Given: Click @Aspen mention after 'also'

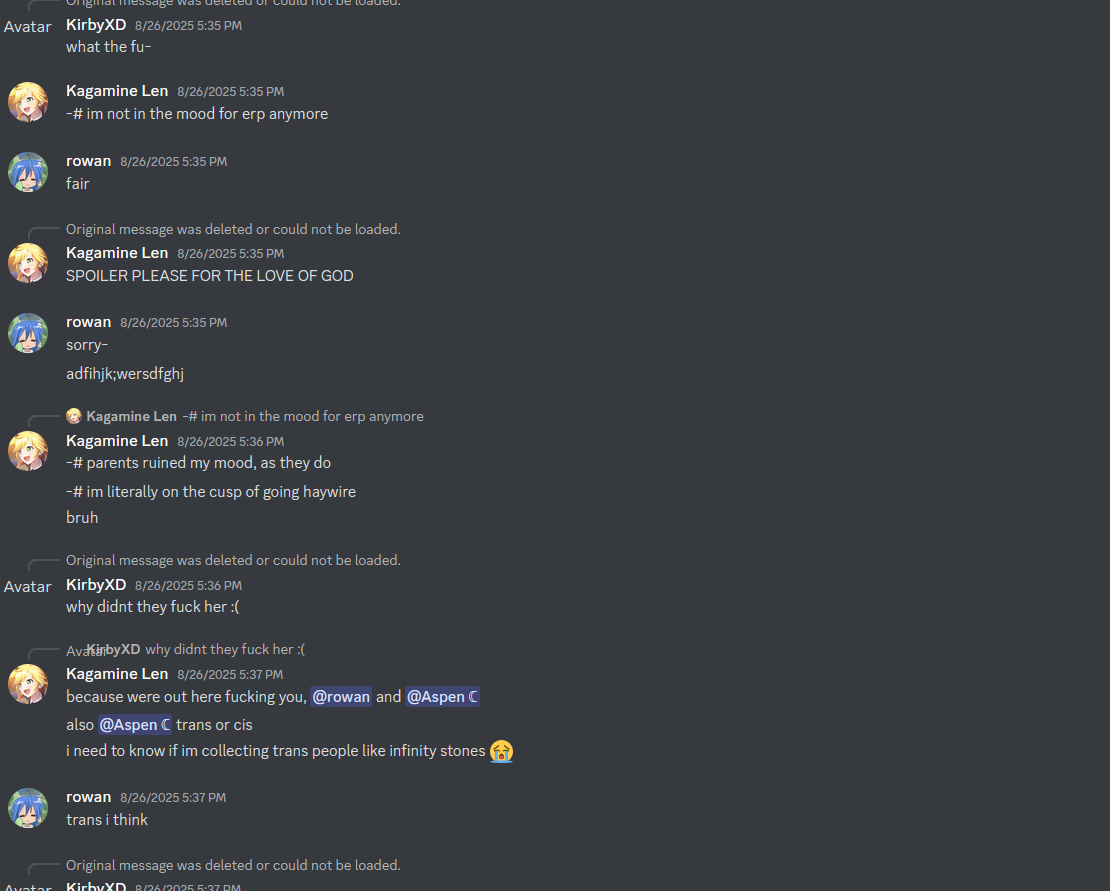Looking at the screenshot, I should point(135,725).
